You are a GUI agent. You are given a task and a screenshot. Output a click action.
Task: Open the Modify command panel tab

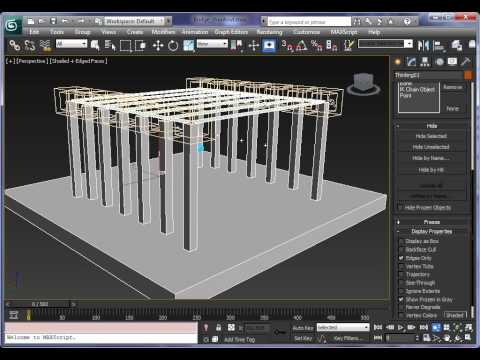(x=411, y=62)
